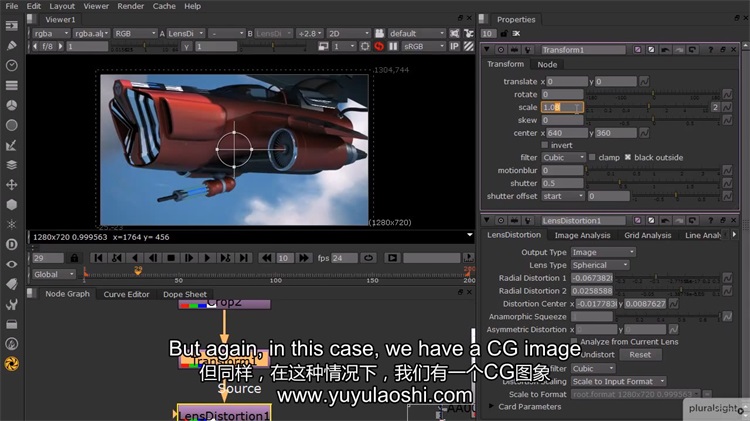Open the rgba channel layer dropdown

click(x=51, y=33)
